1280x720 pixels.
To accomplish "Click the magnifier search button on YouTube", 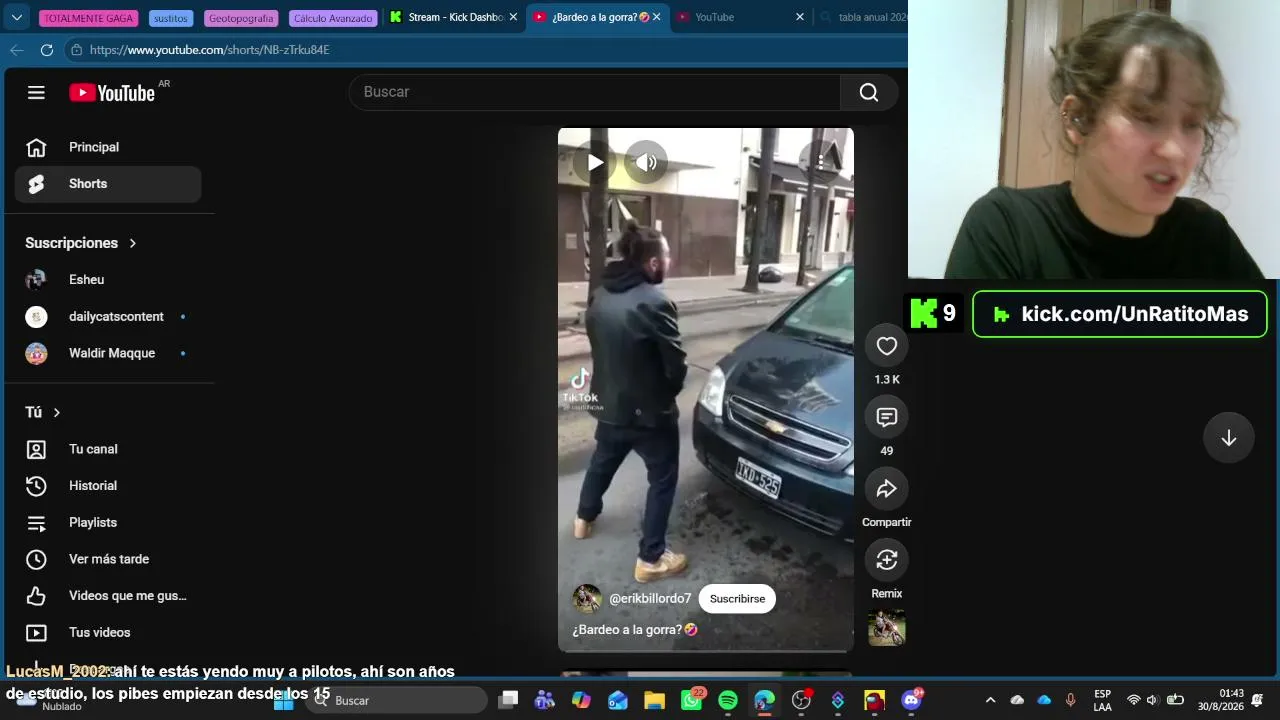I will pyautogui.click(x=869, y=92).
